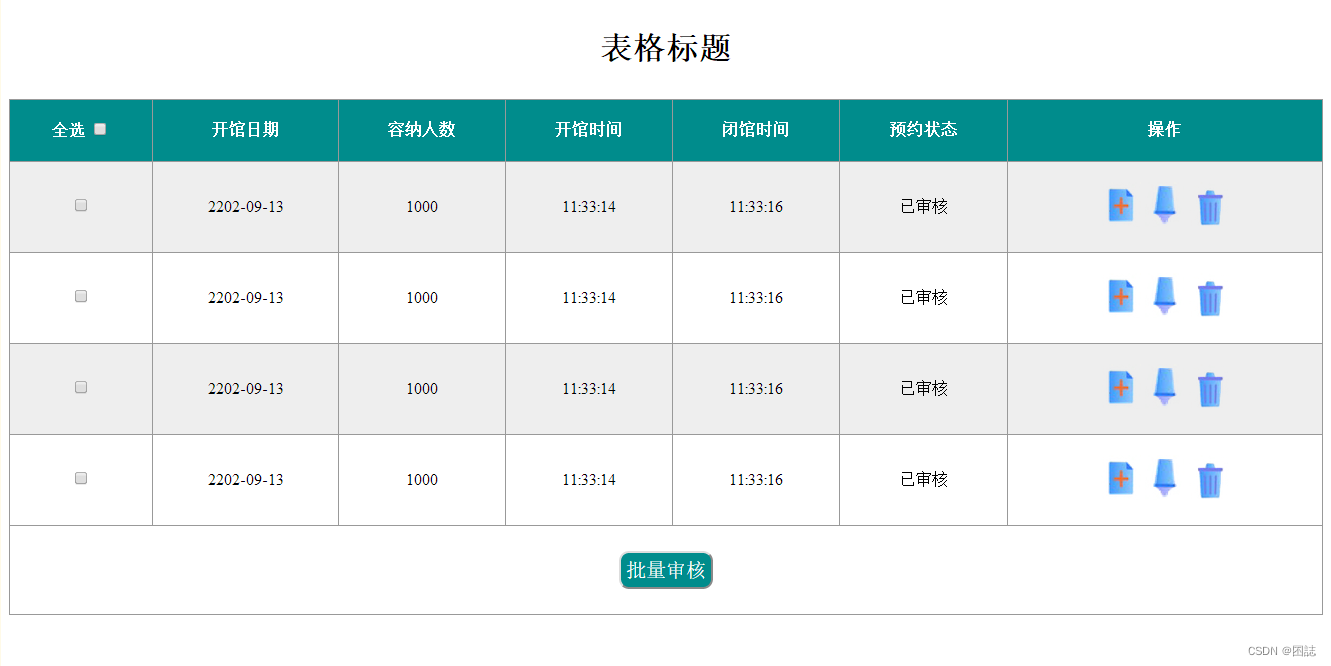Toggle the 全选 select-all checkbox in header

(x=100, y=129)
